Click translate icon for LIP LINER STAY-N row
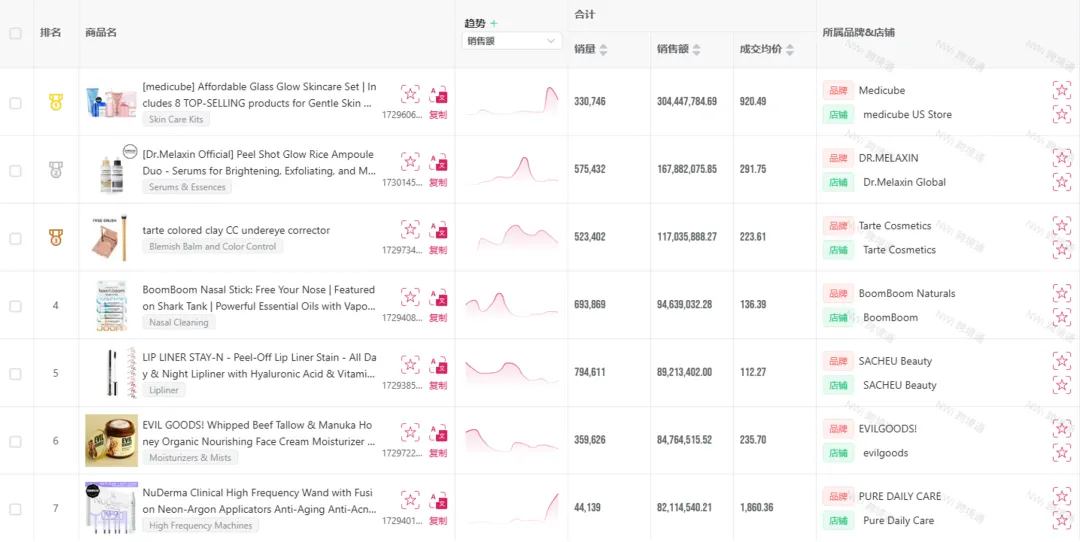The image size is (1080, 542). tap(438, 365)
